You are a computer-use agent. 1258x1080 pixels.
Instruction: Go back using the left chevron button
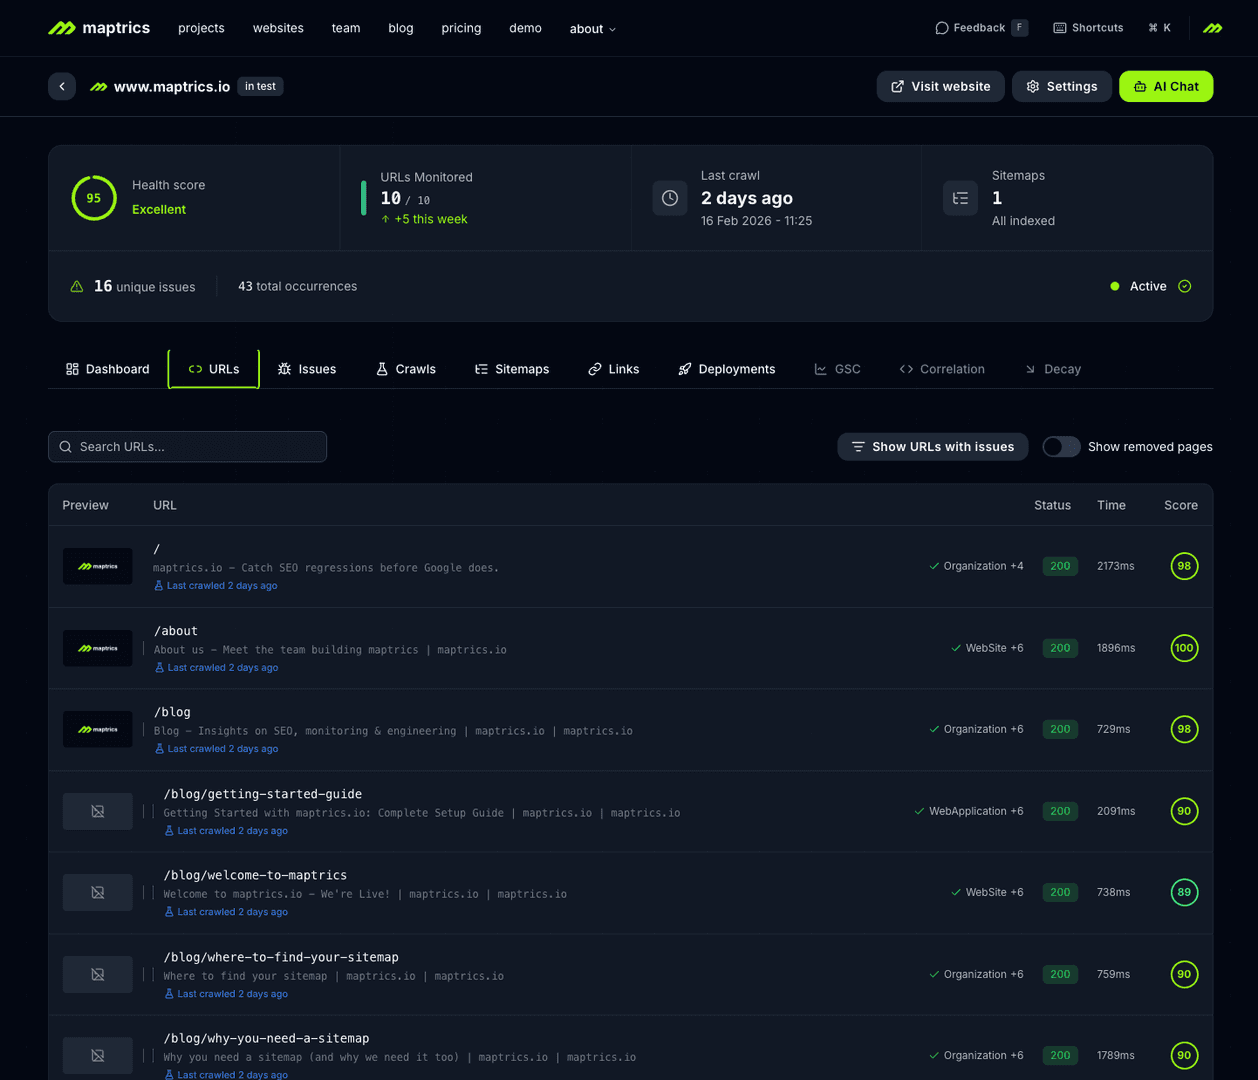click(x=62, y=86)
